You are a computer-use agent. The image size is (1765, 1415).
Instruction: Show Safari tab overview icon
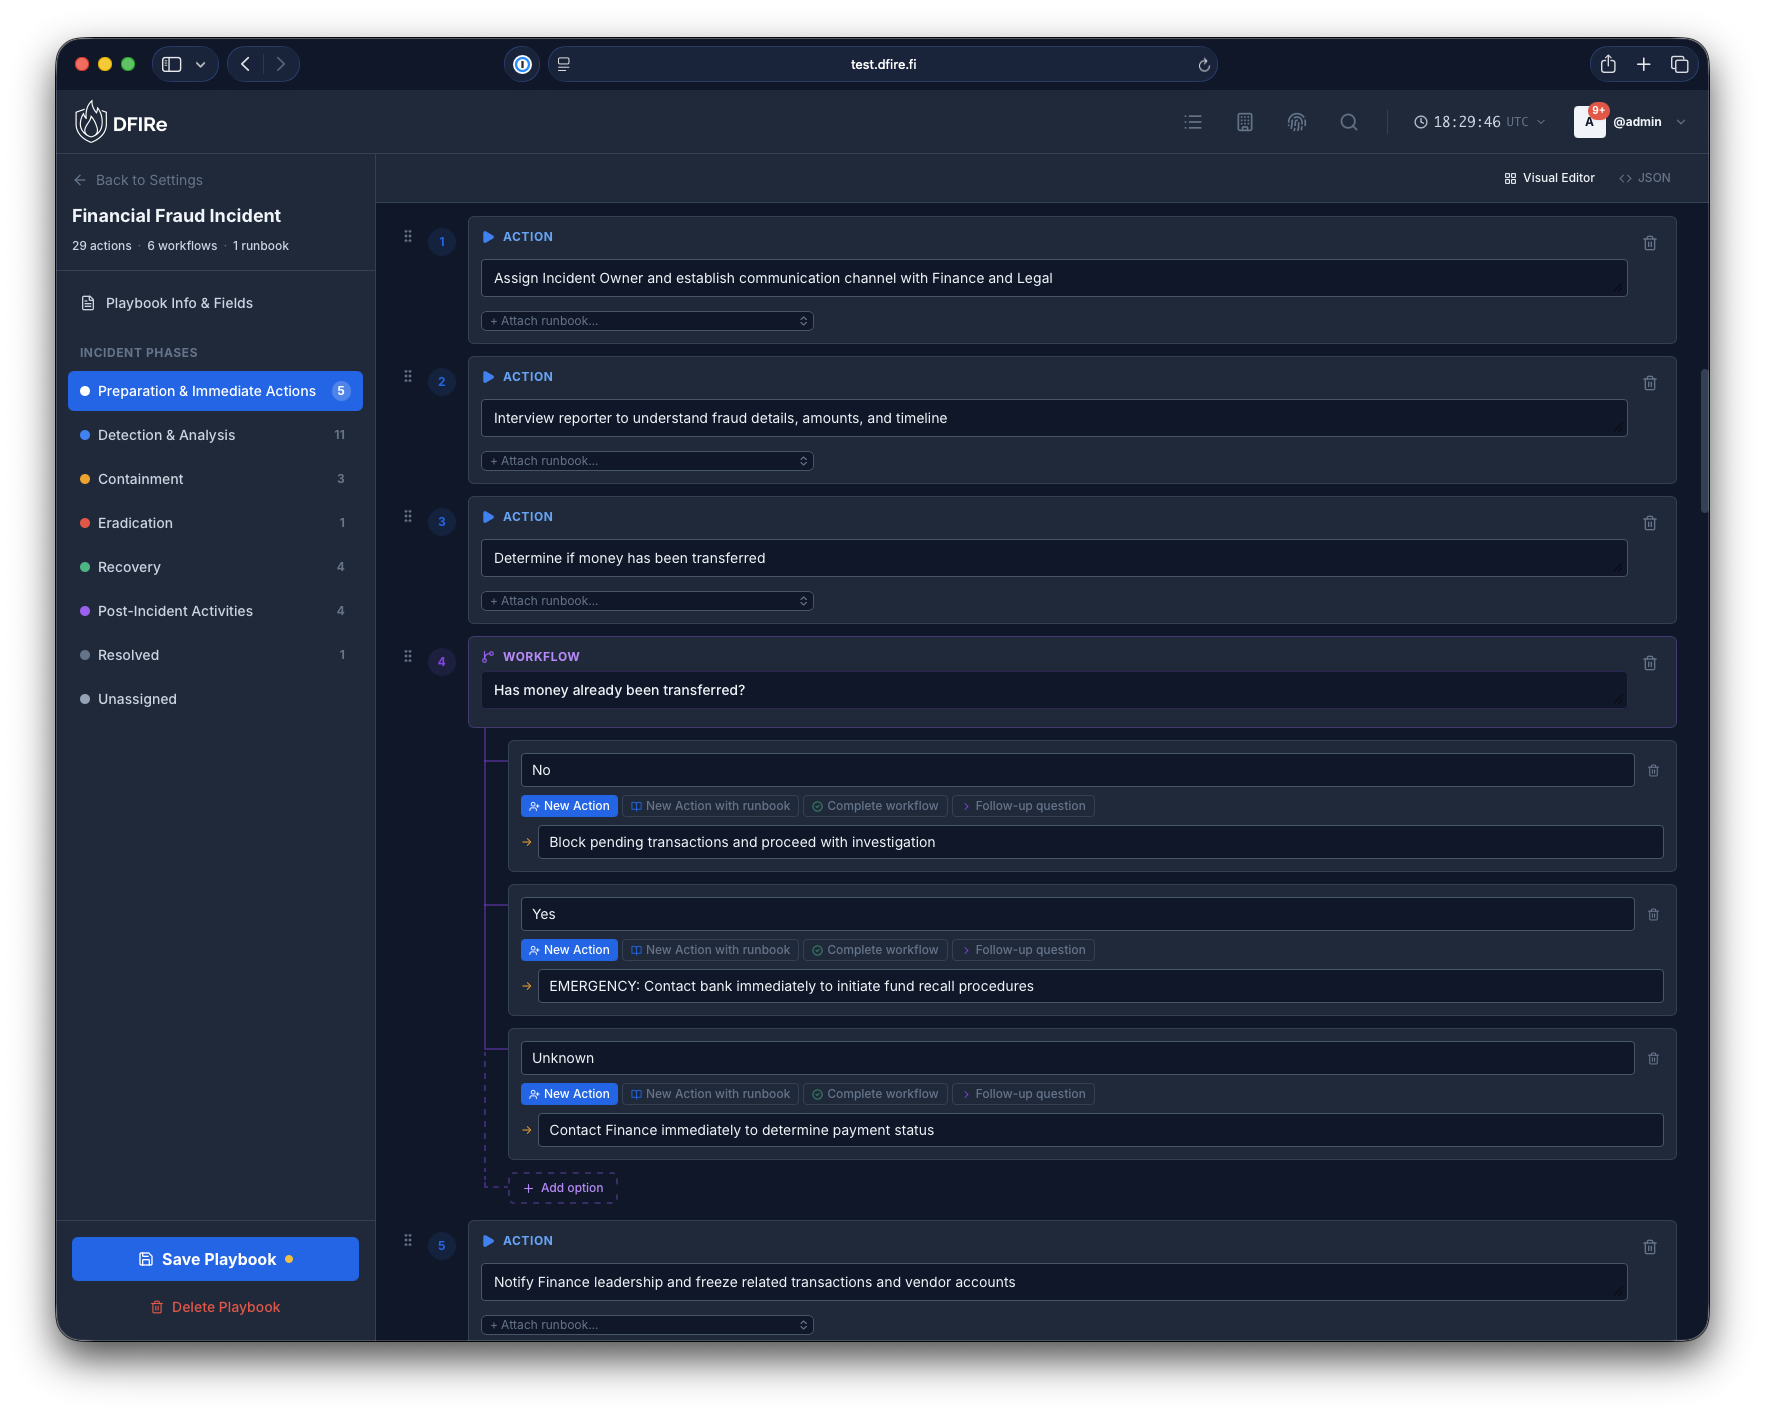[x=1680, y=64]
